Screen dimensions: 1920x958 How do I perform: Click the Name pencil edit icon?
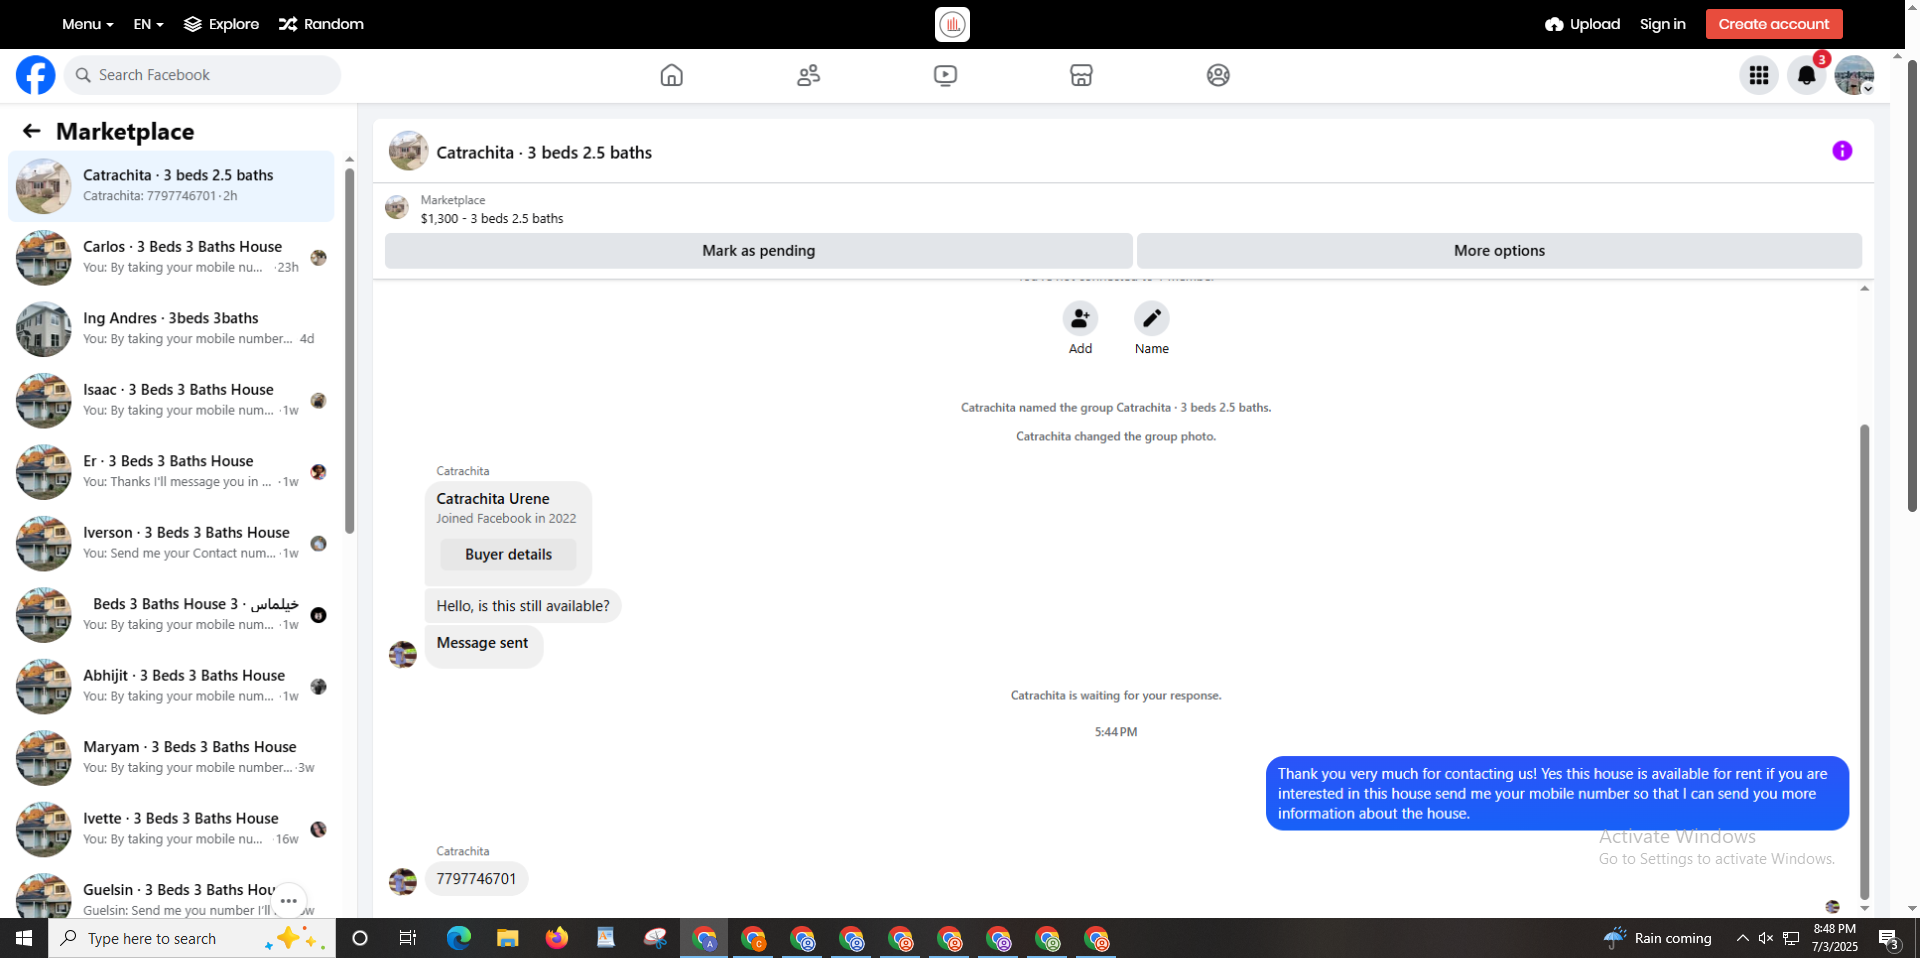(x=1152, y=318)
